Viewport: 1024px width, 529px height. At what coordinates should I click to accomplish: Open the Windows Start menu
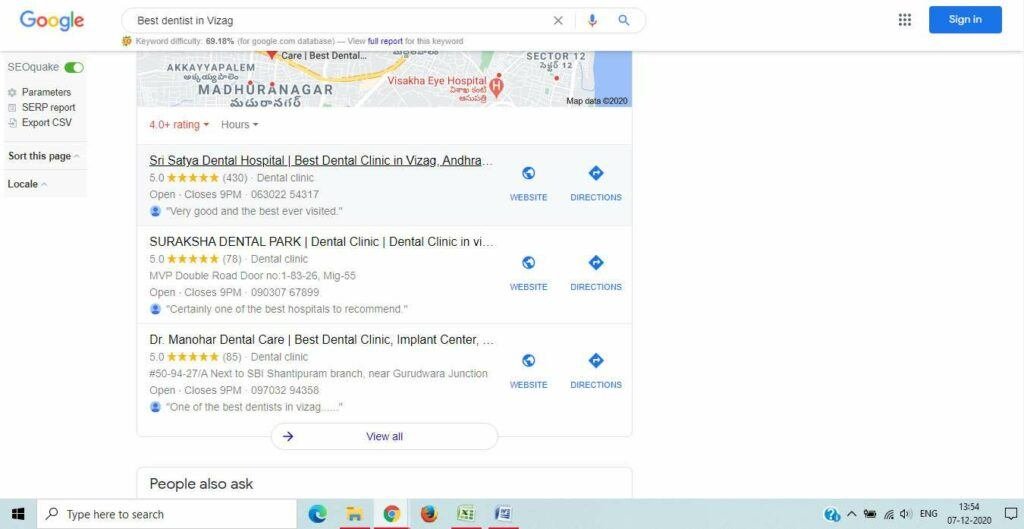pyautogui.click(x=18, y=514)
